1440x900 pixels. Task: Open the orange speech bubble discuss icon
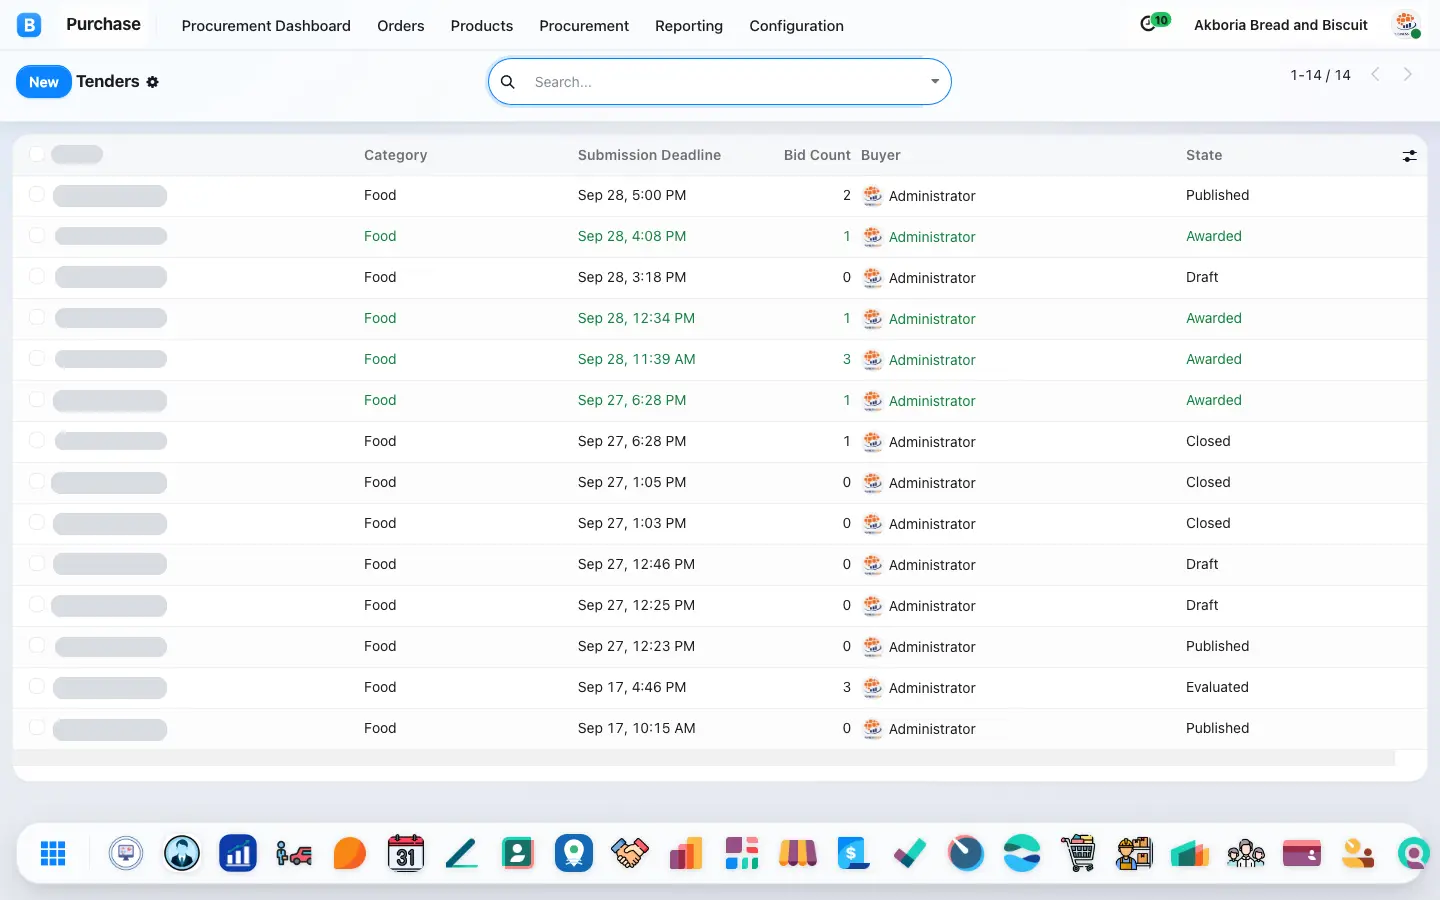point(350,853)
